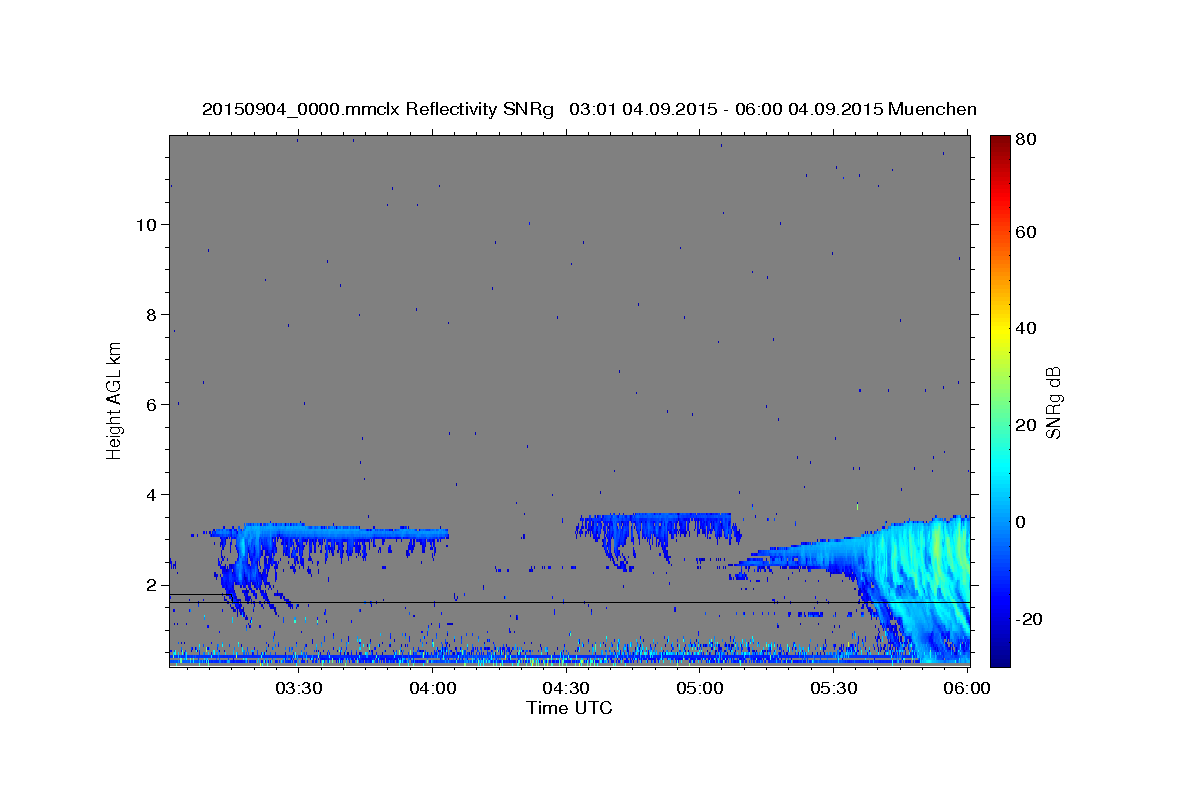Click the 03:30 time tick label
Image resolution: width=1200 pixels, height=800 pixels.
coord(299,689)
